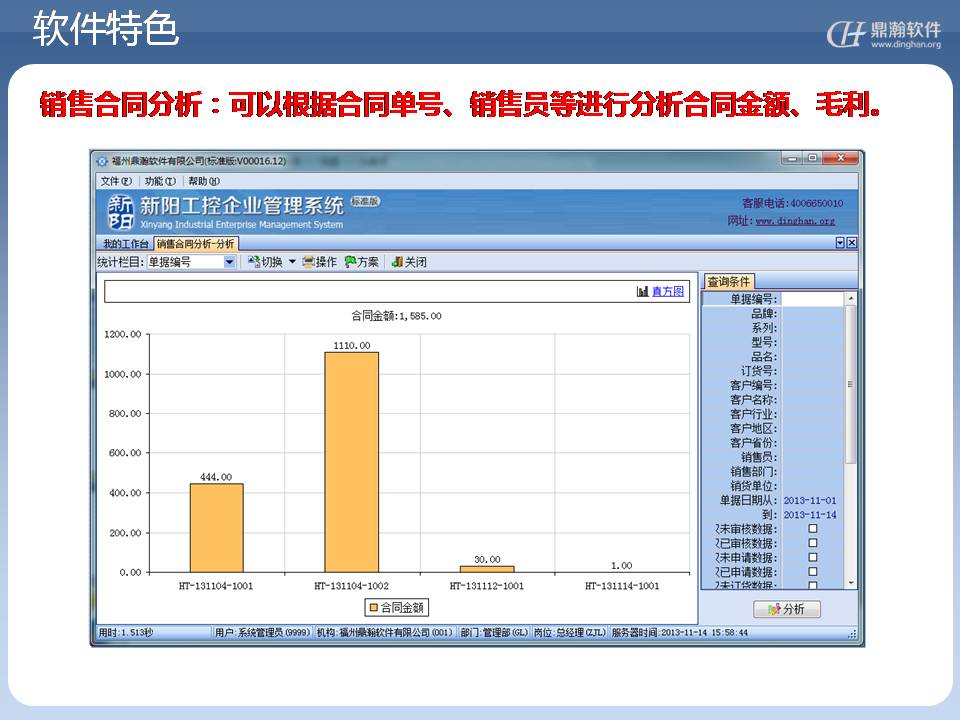Click the 1.00 value label
960x720 pixels.
coord(621,565)
